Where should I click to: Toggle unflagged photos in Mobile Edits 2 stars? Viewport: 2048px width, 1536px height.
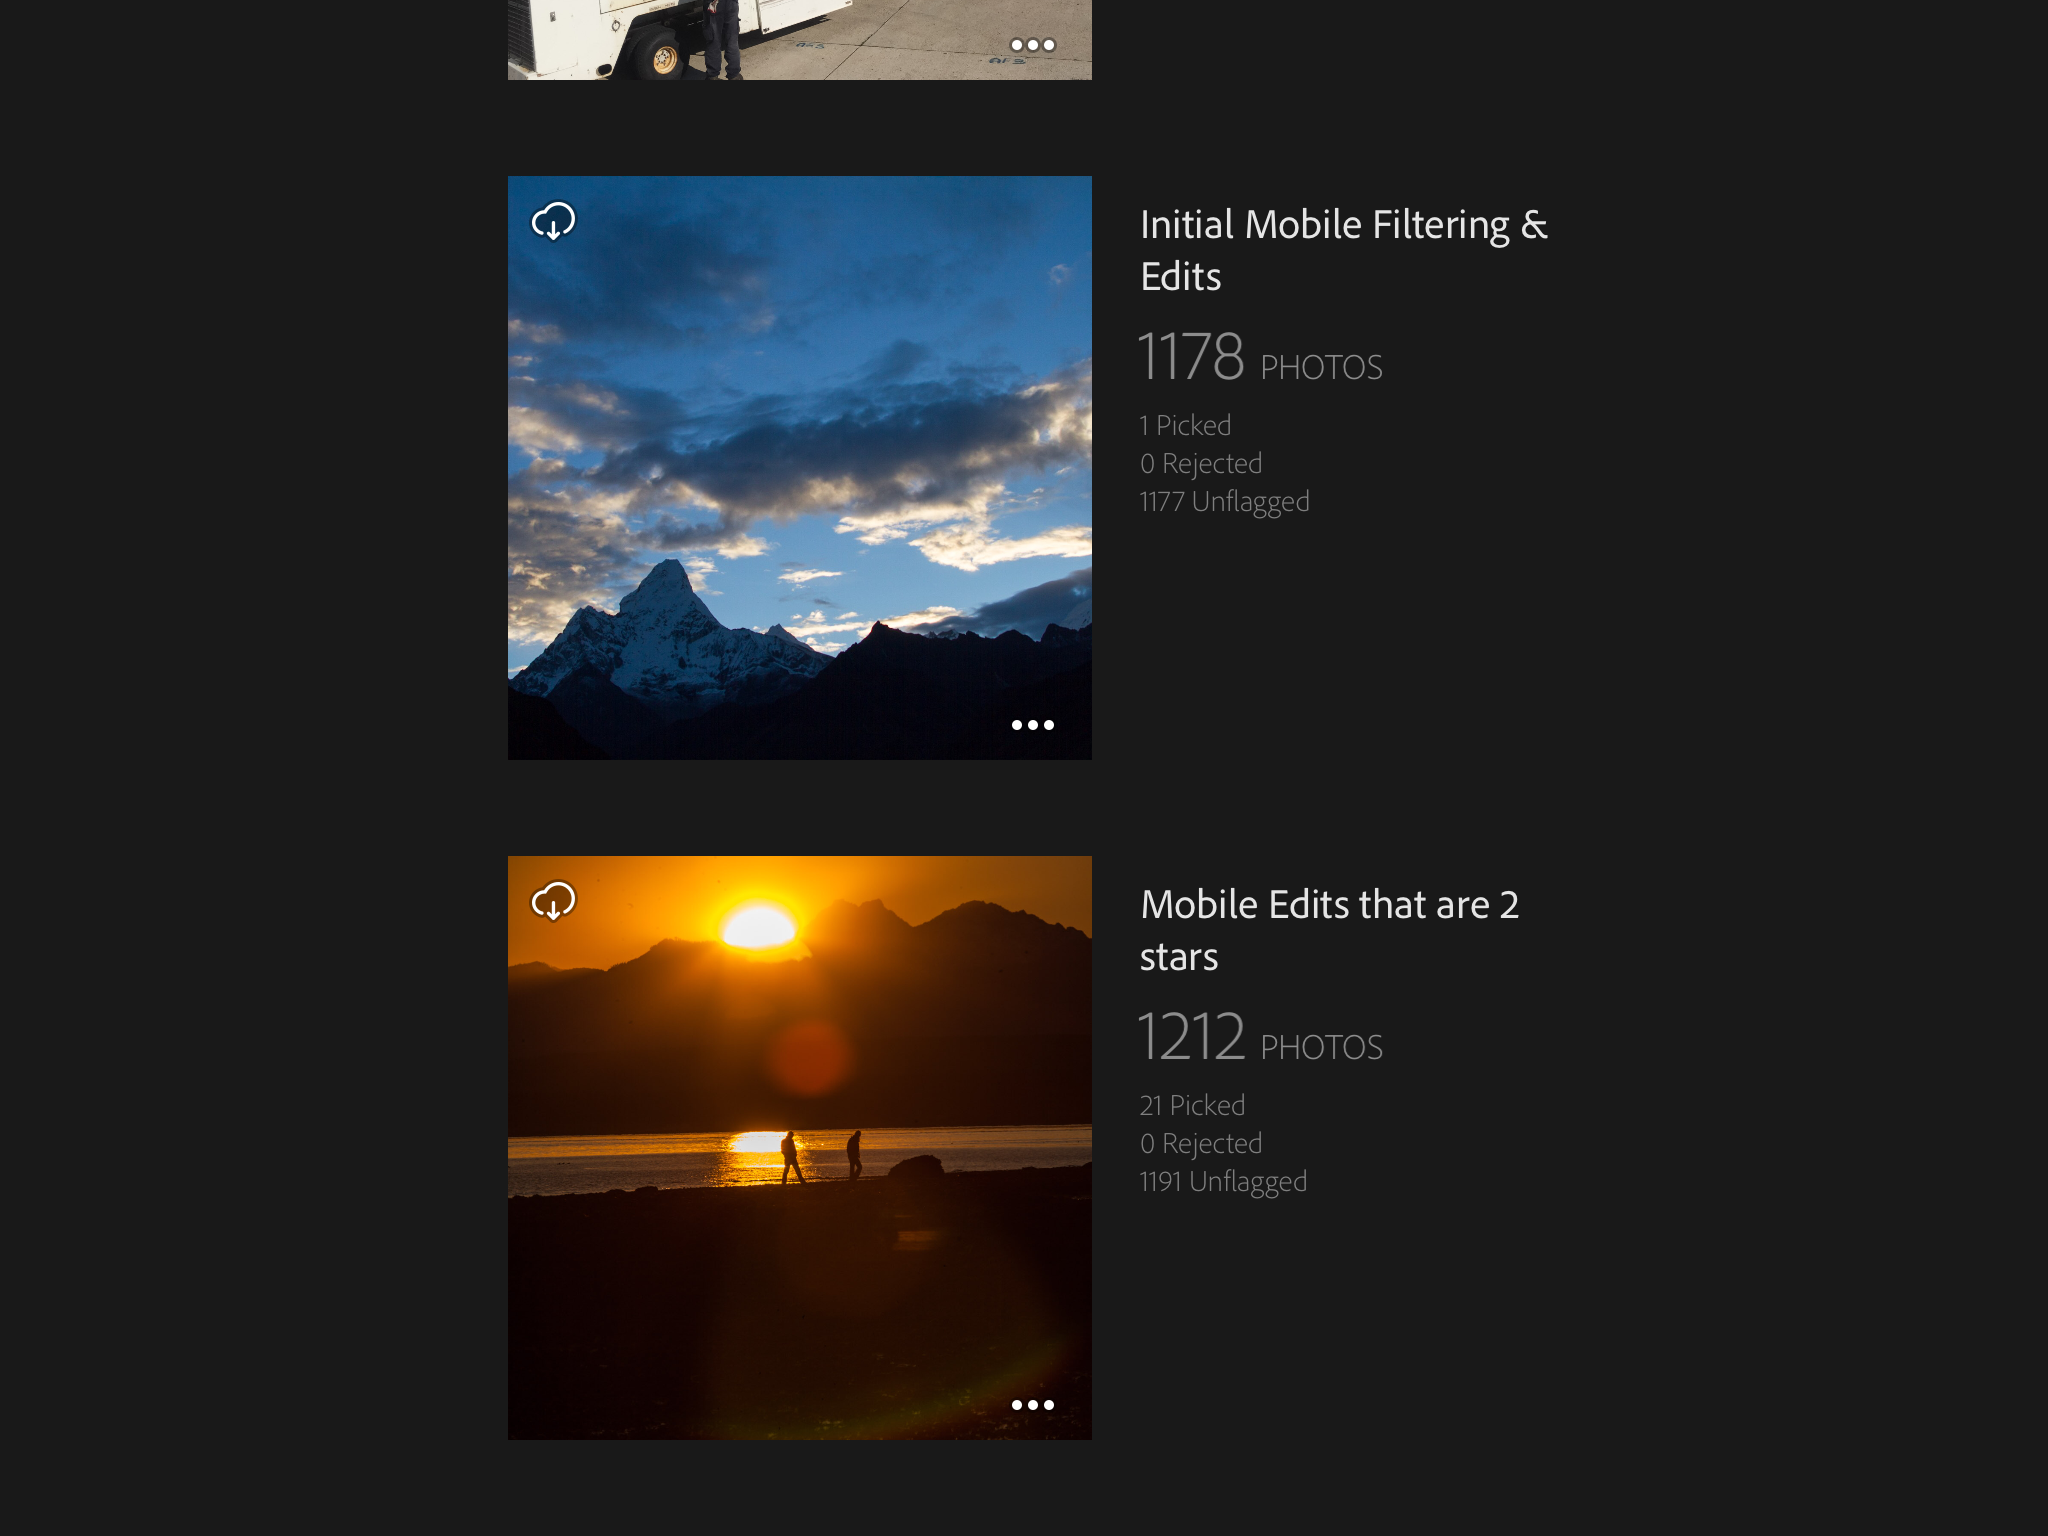1226,1179
